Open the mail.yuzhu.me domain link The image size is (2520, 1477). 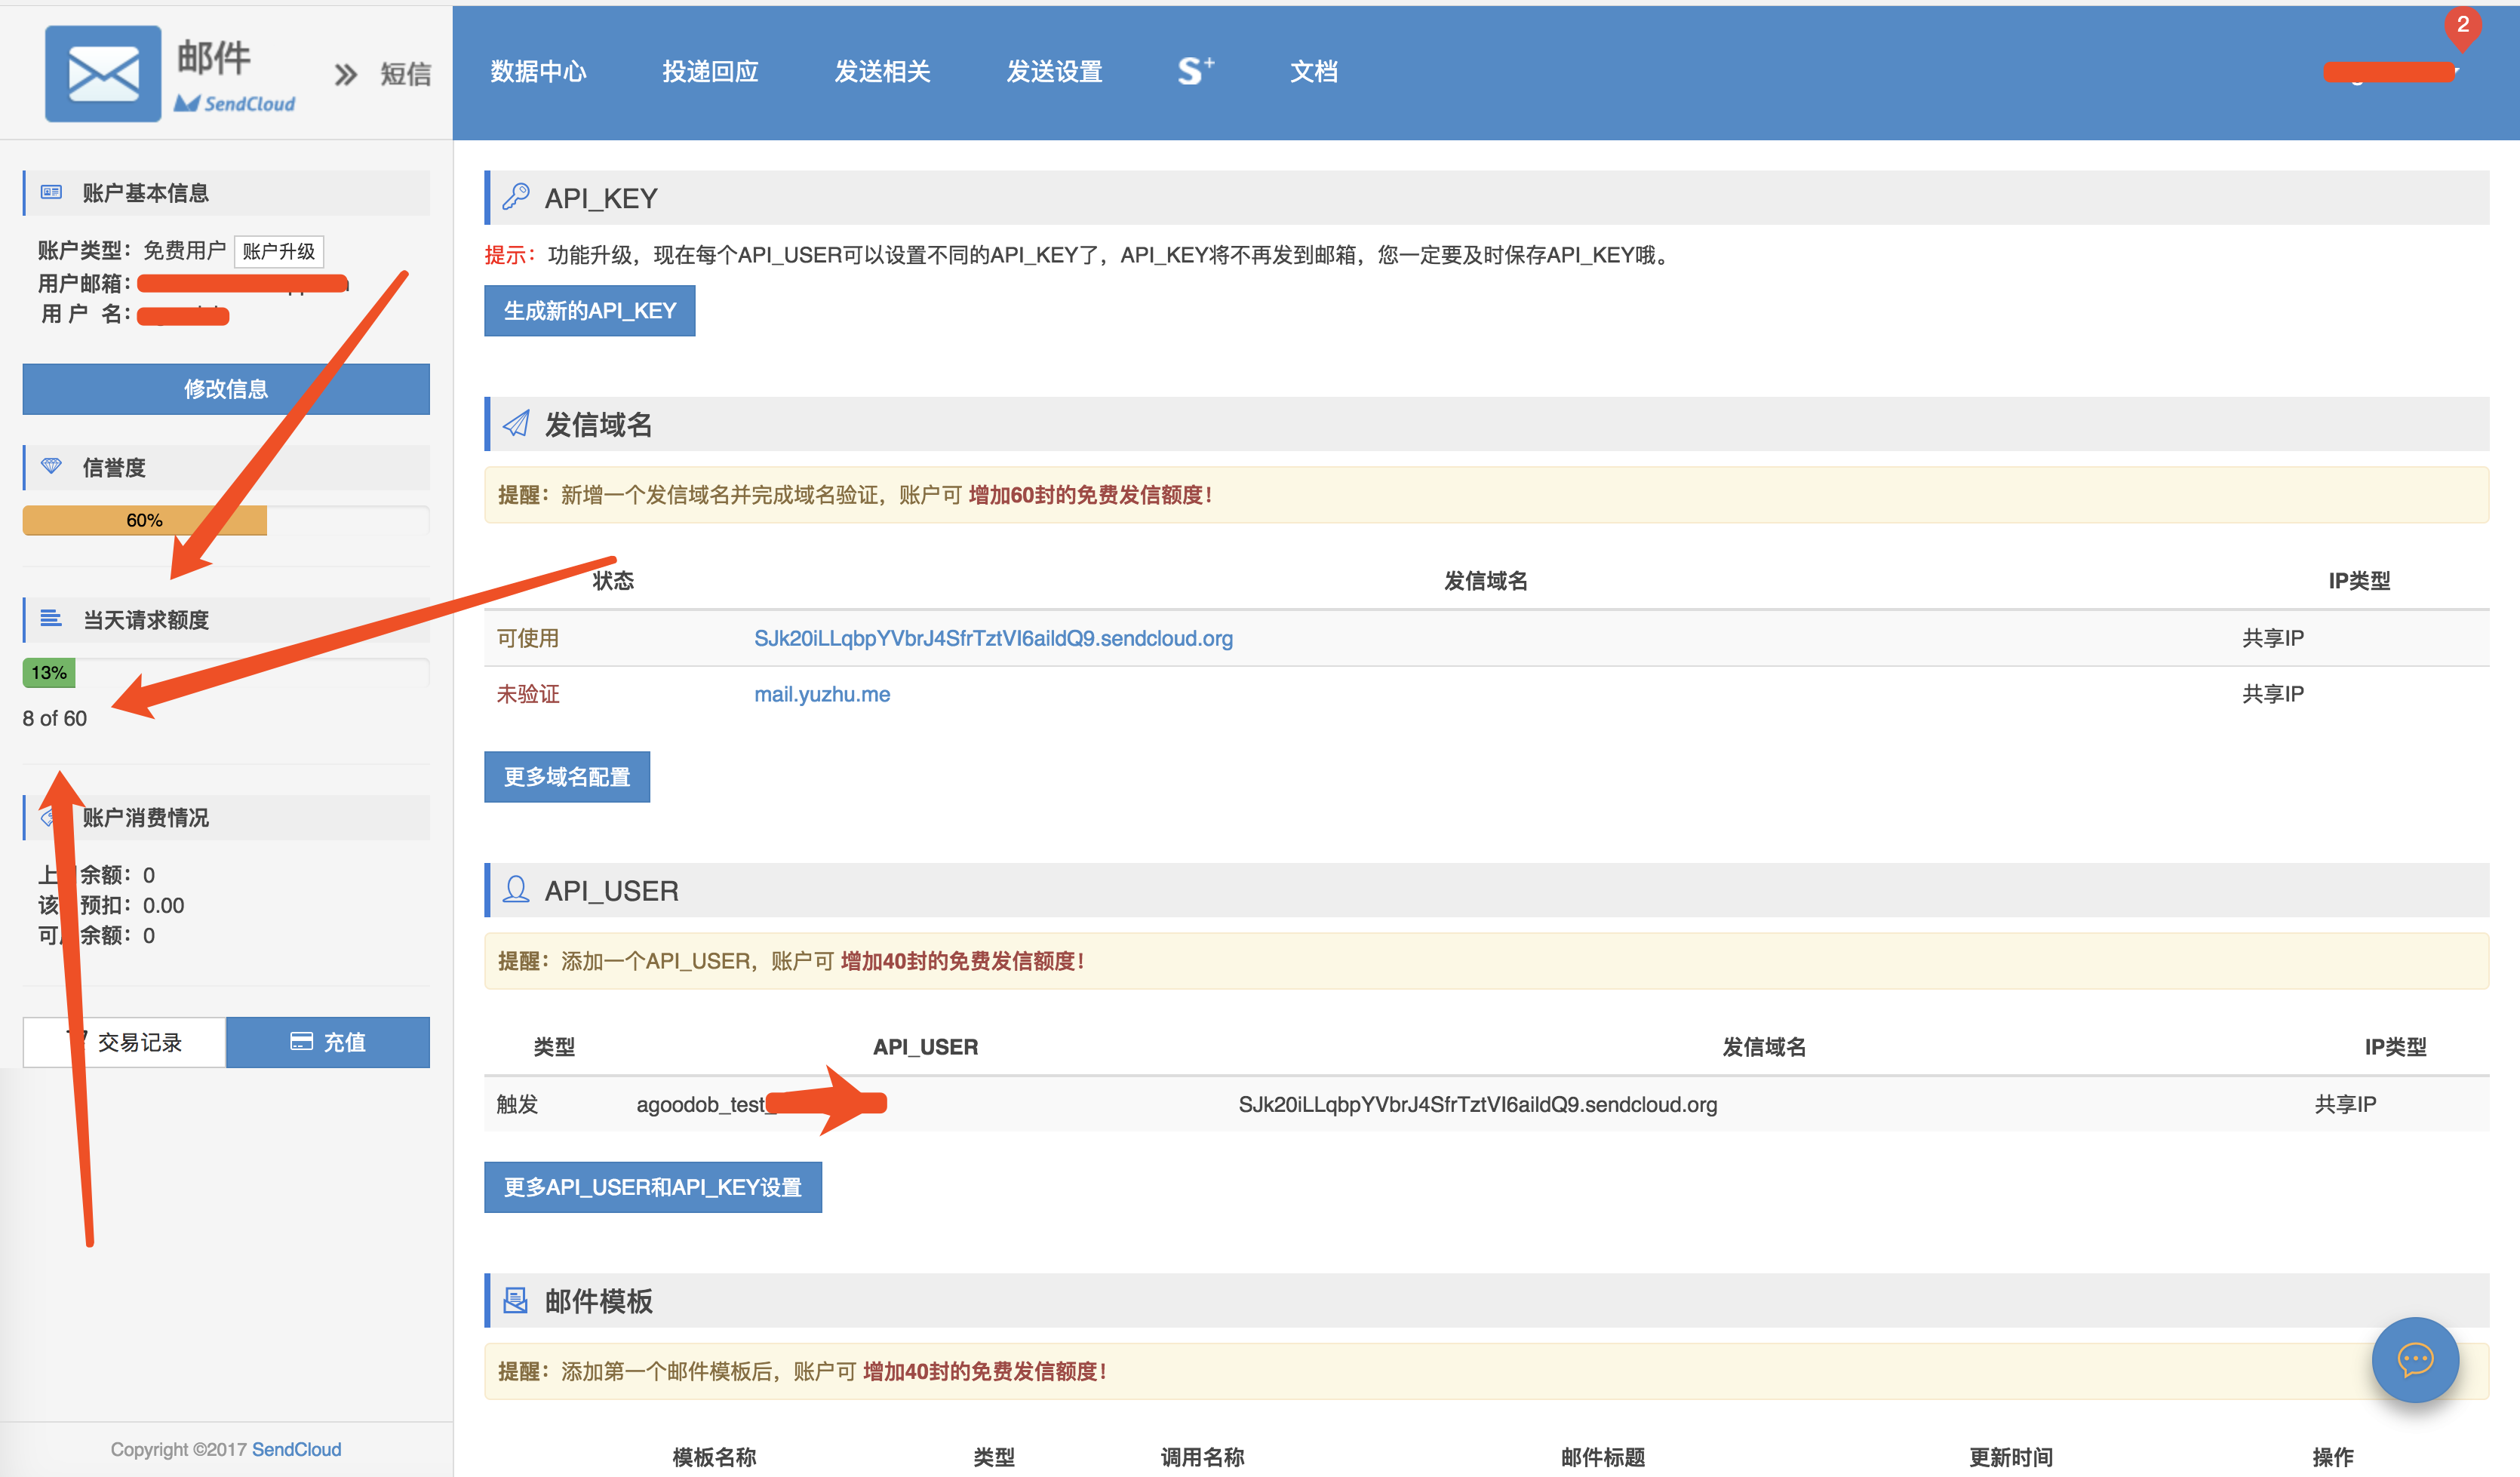tap(821, 694)
